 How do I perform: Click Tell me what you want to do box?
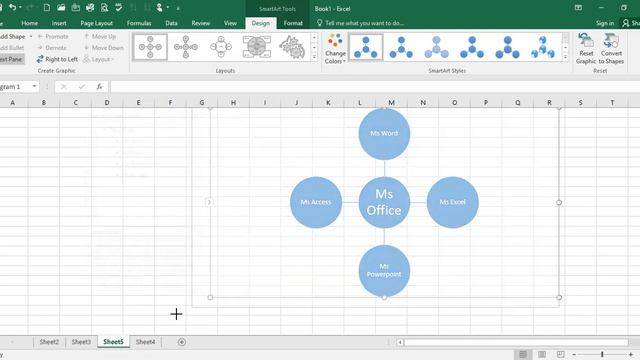361,23
